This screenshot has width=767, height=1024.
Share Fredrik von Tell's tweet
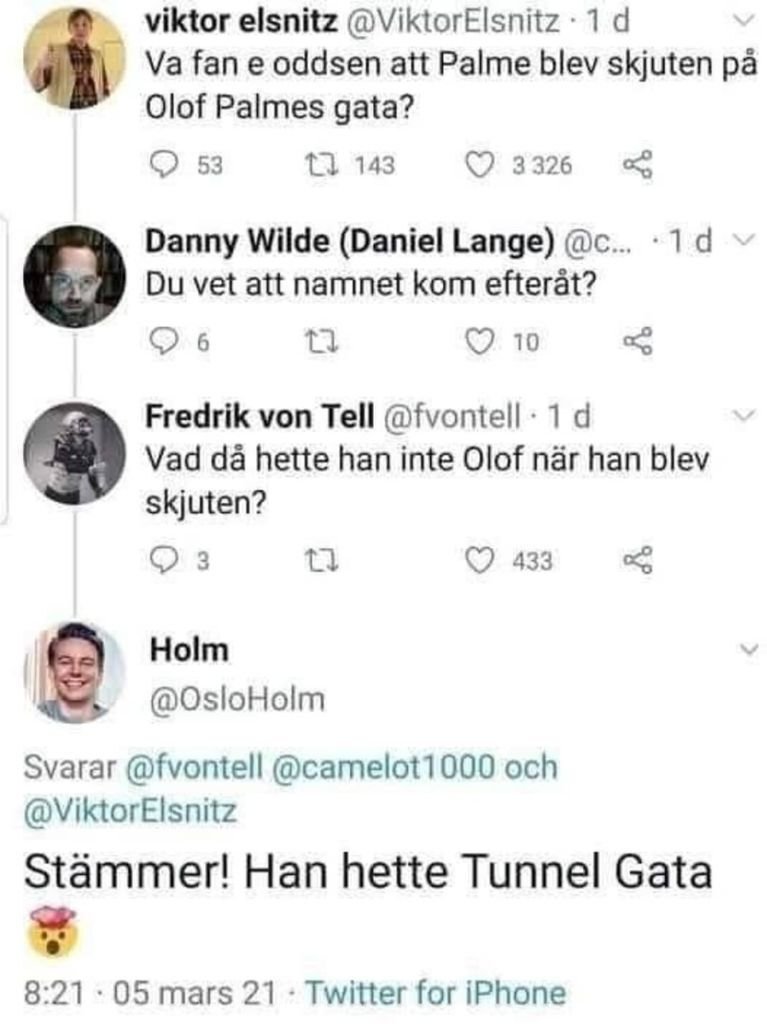637,561
